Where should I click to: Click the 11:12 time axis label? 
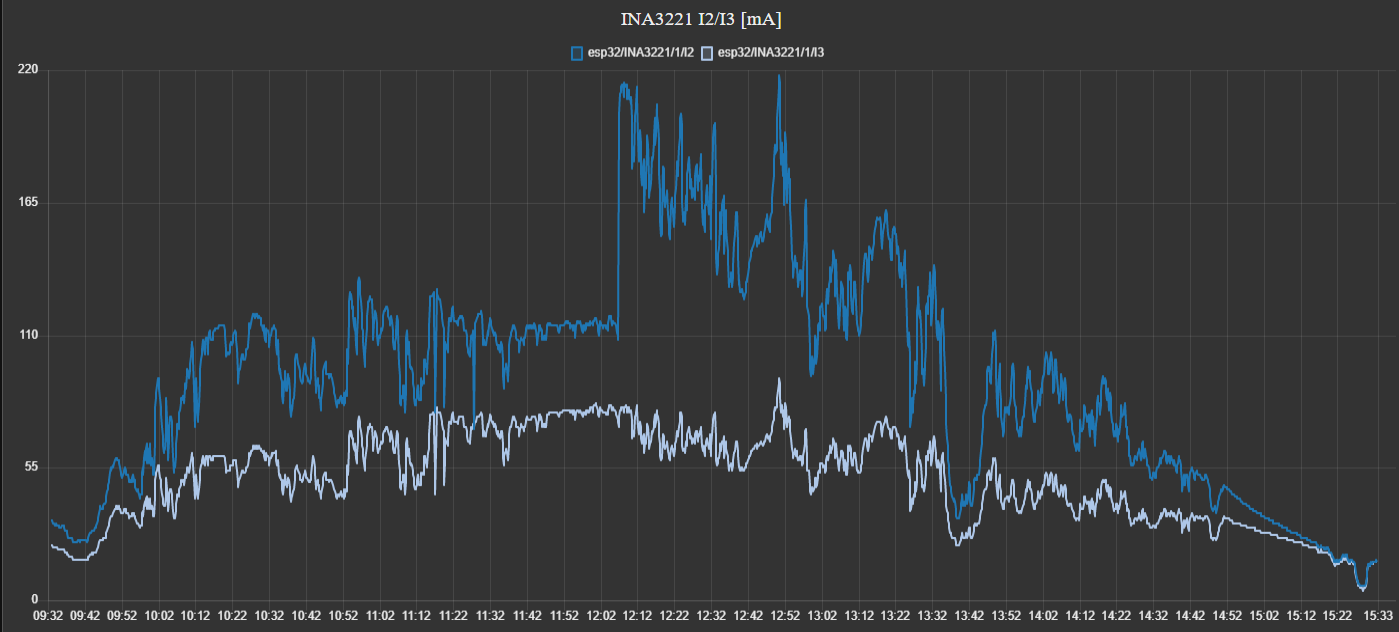click(417, 617)
